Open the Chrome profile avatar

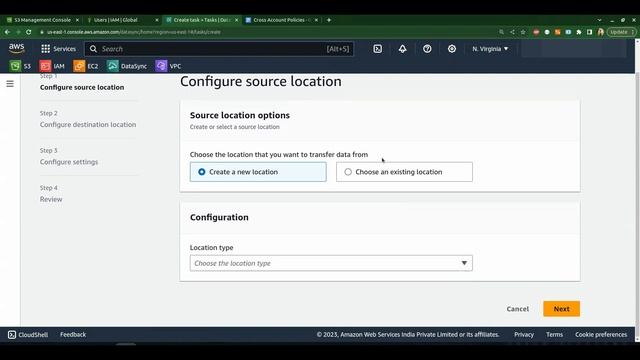click(600, 32)
